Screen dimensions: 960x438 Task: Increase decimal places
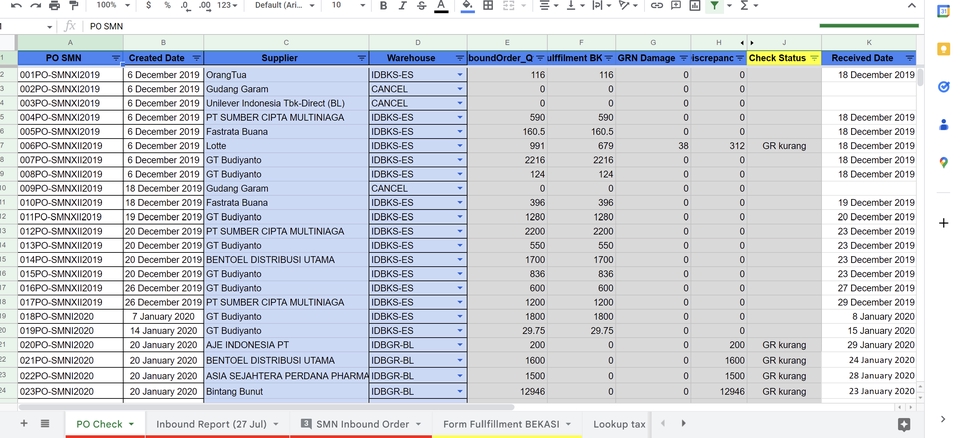(x=204, y=6)
